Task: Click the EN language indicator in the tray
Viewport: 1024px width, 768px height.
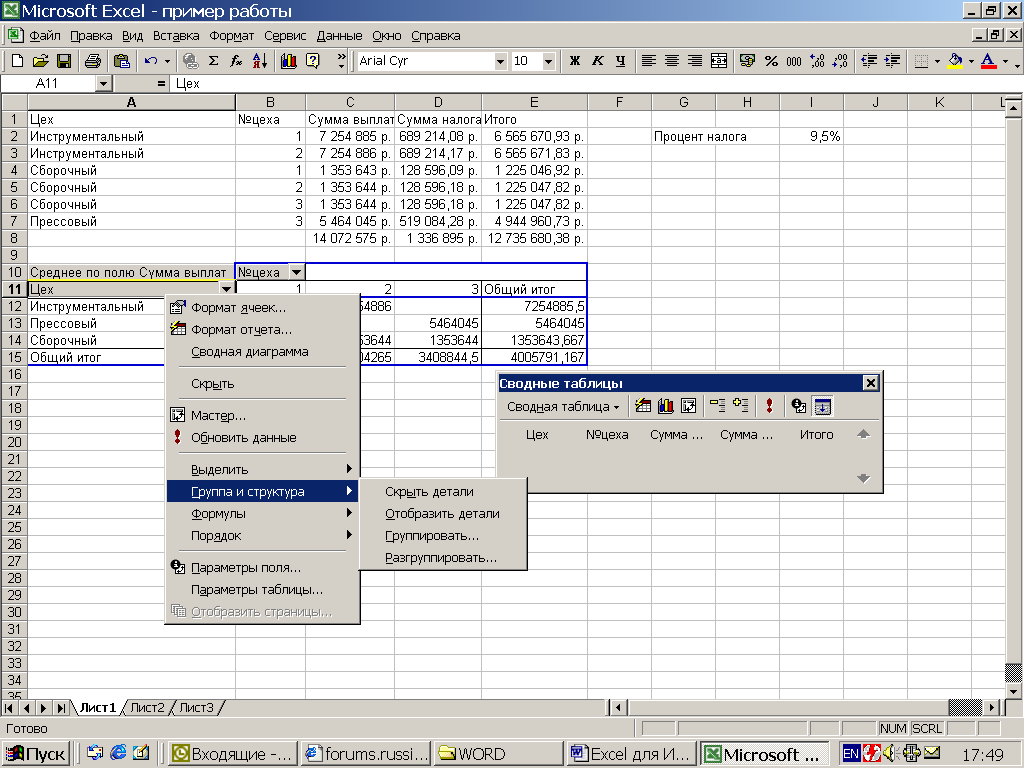Action: tap(851, 754)
